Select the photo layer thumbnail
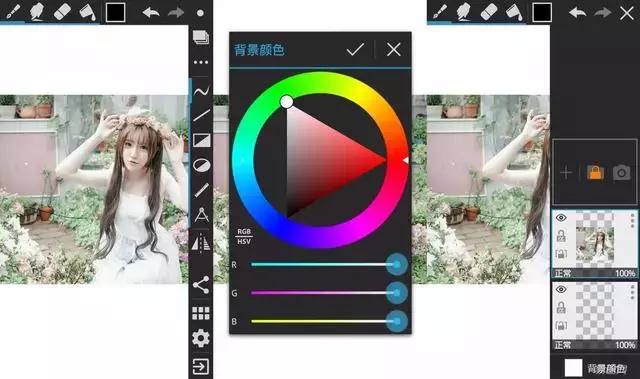This screenshot has height=379, width=640. pos(595,239)
